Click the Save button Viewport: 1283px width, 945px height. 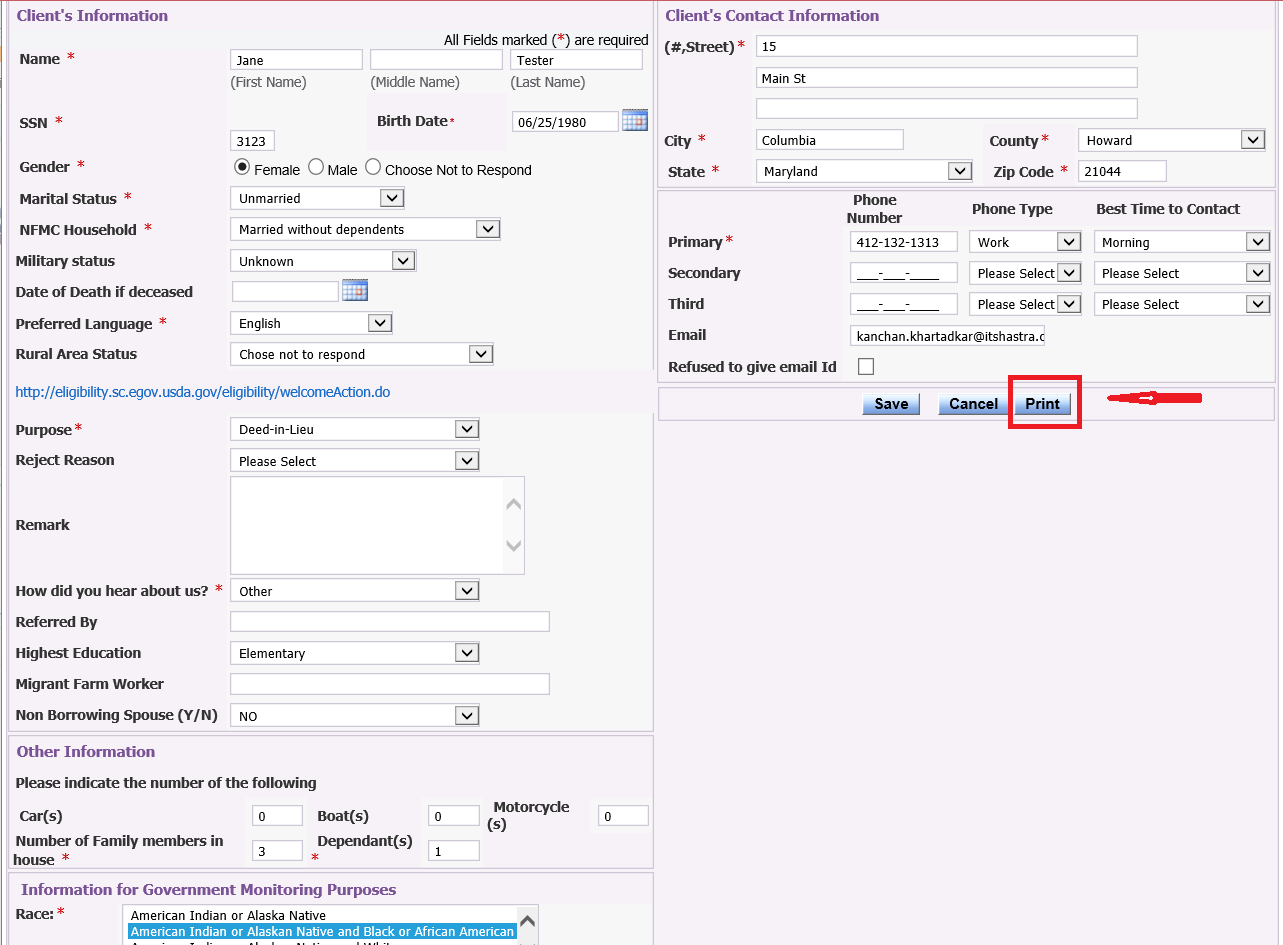tap(891, 404)
